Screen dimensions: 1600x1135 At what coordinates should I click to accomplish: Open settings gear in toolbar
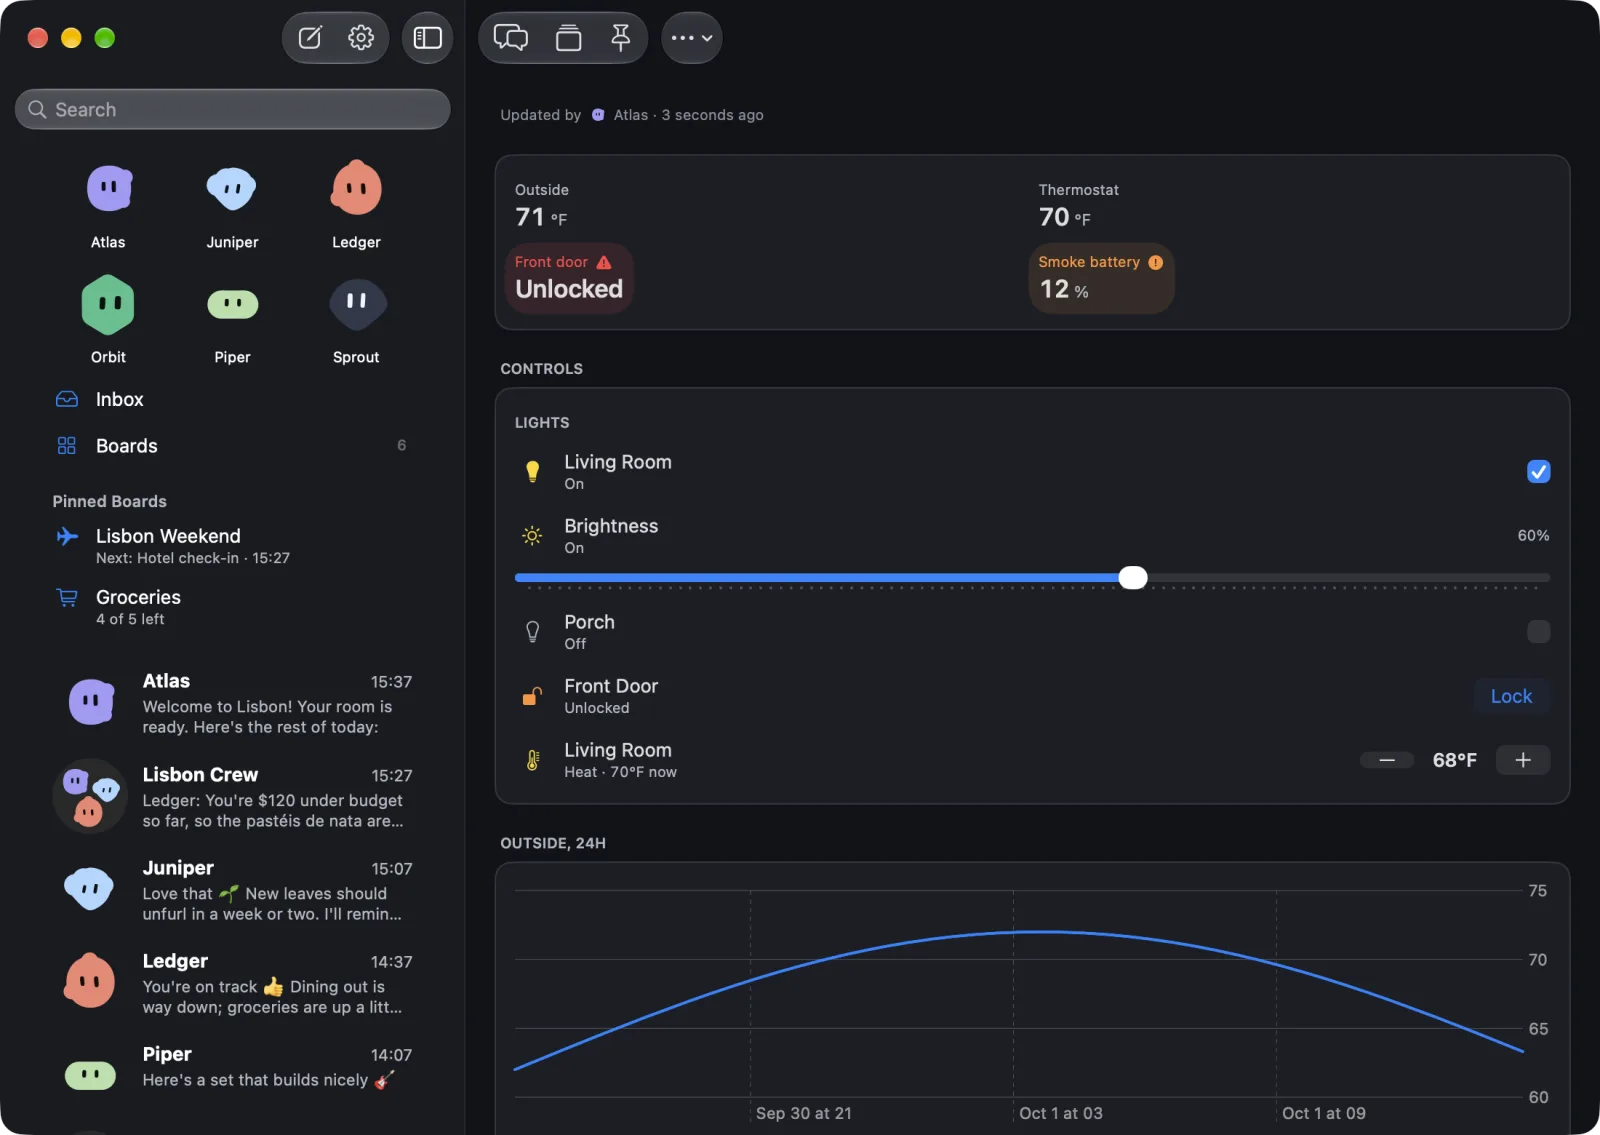click(x=361, y=38)
